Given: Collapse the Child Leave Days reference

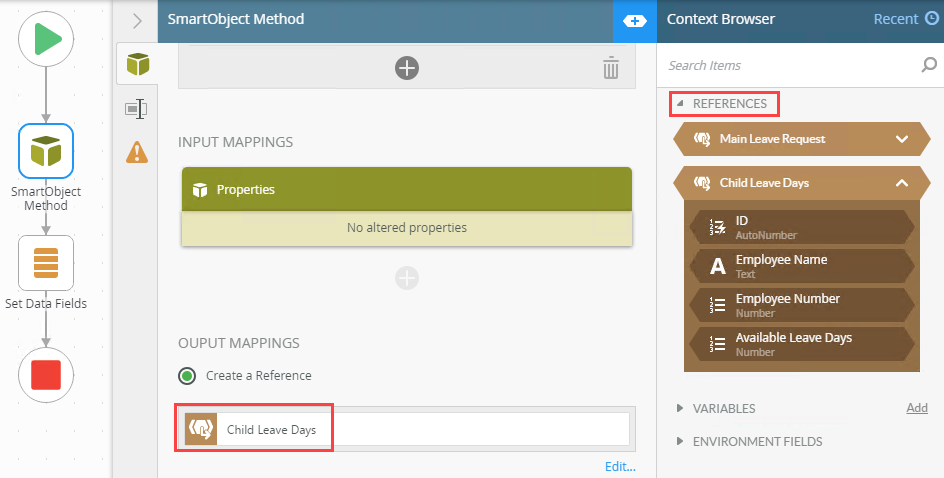Looking at the screenshot, I should click(901, 183).
